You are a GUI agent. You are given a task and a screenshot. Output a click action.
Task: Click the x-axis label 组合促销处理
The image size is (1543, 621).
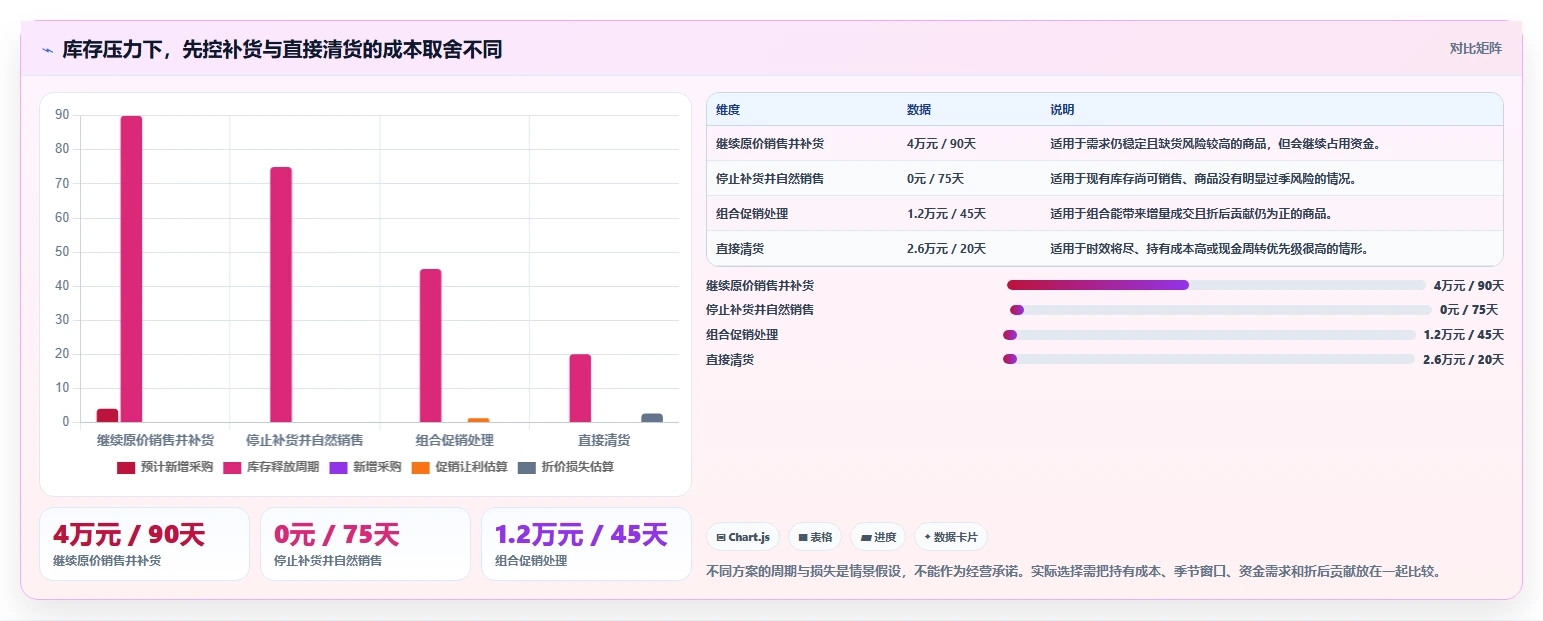pos(455,440)
